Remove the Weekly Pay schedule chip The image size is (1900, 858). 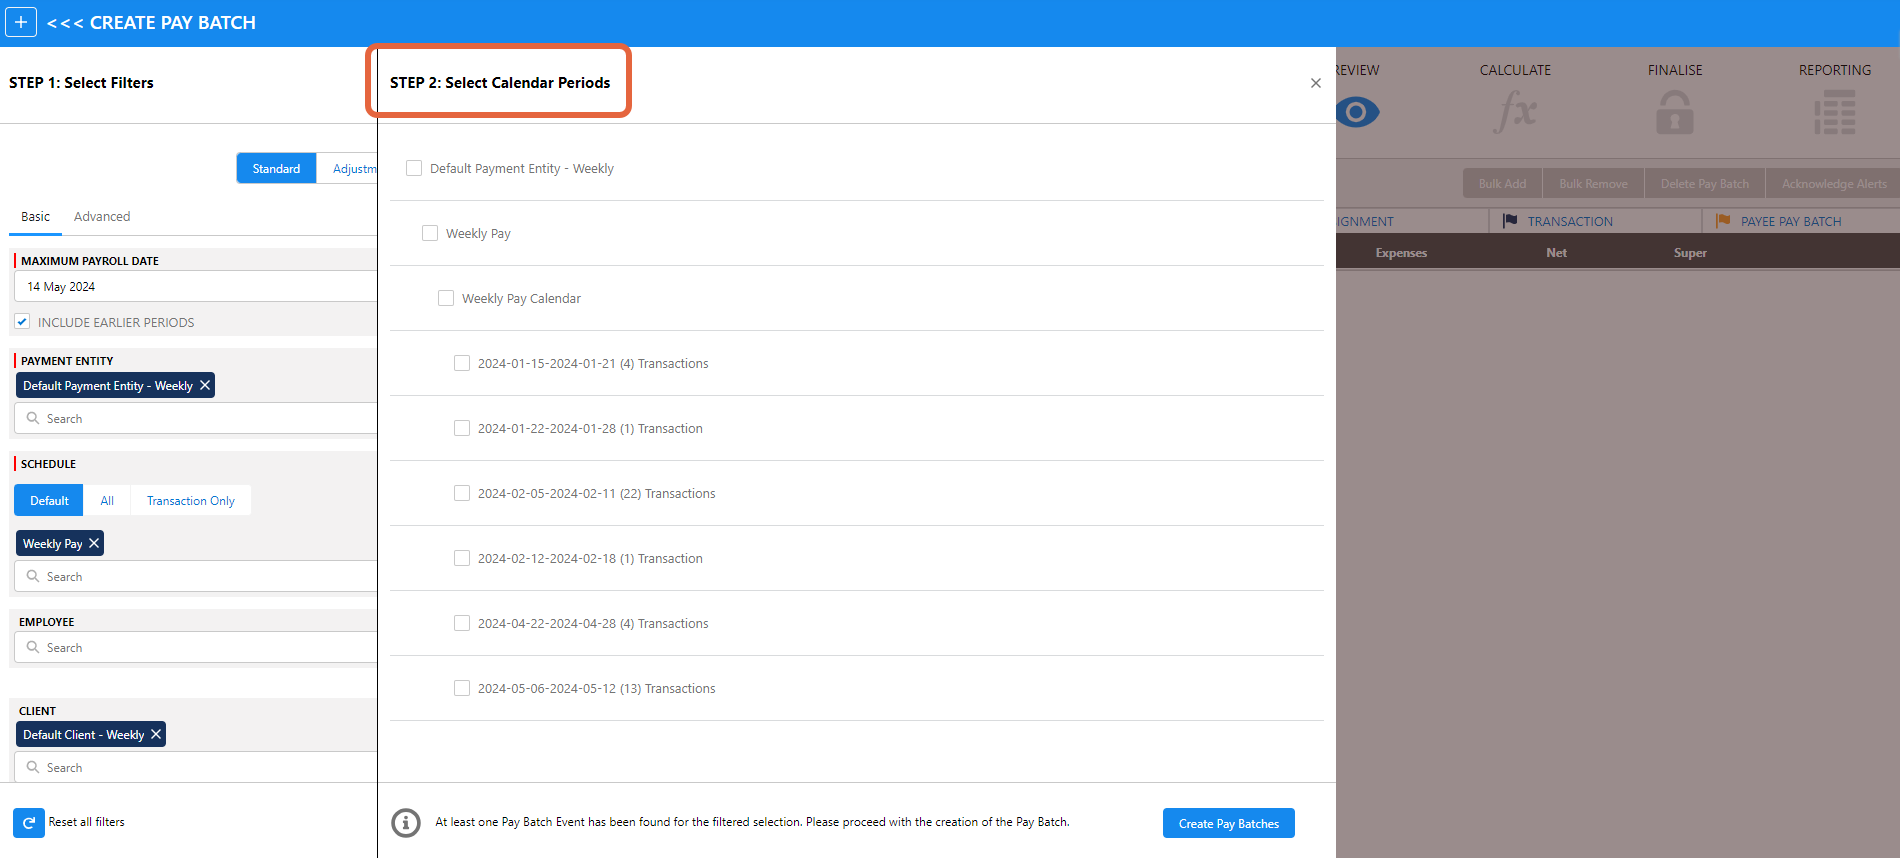[94, 543]
